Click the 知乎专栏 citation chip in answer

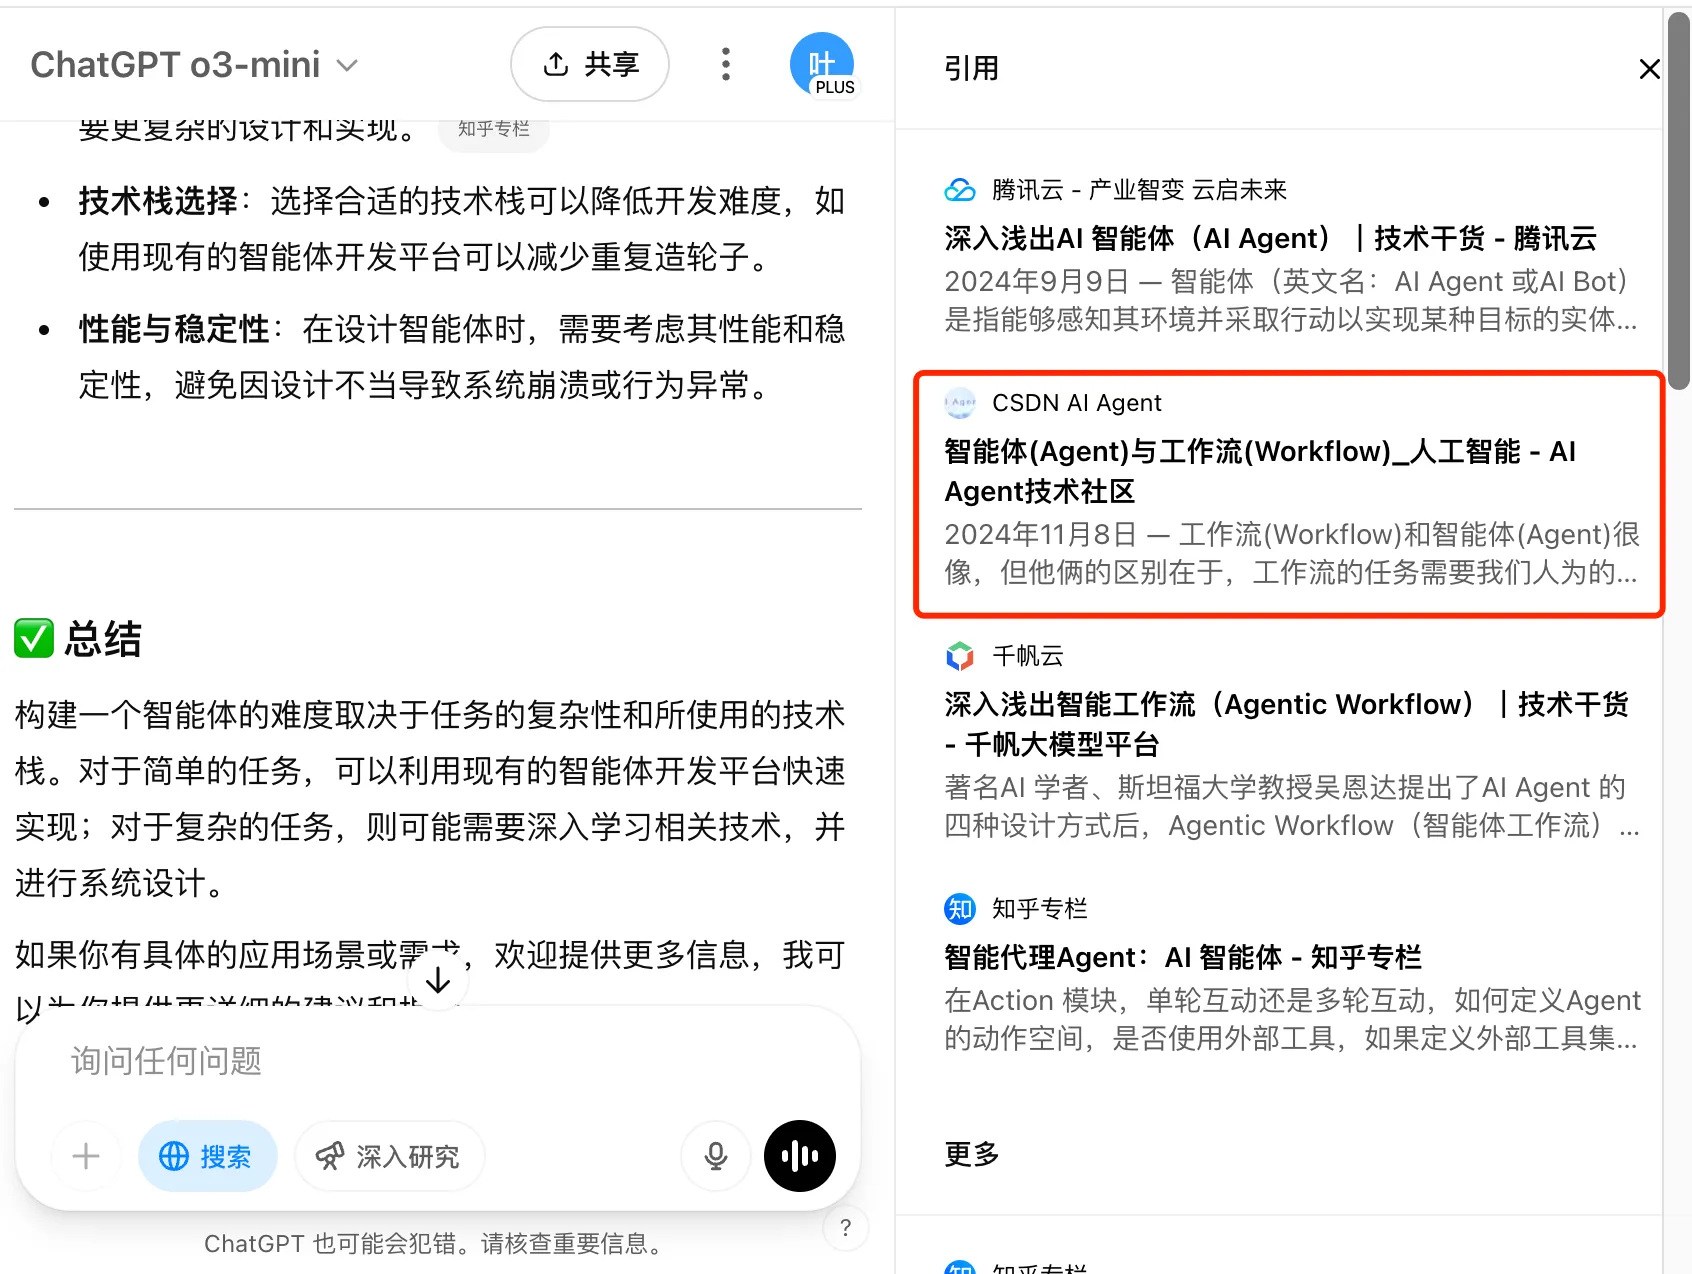tap(494, 129)
